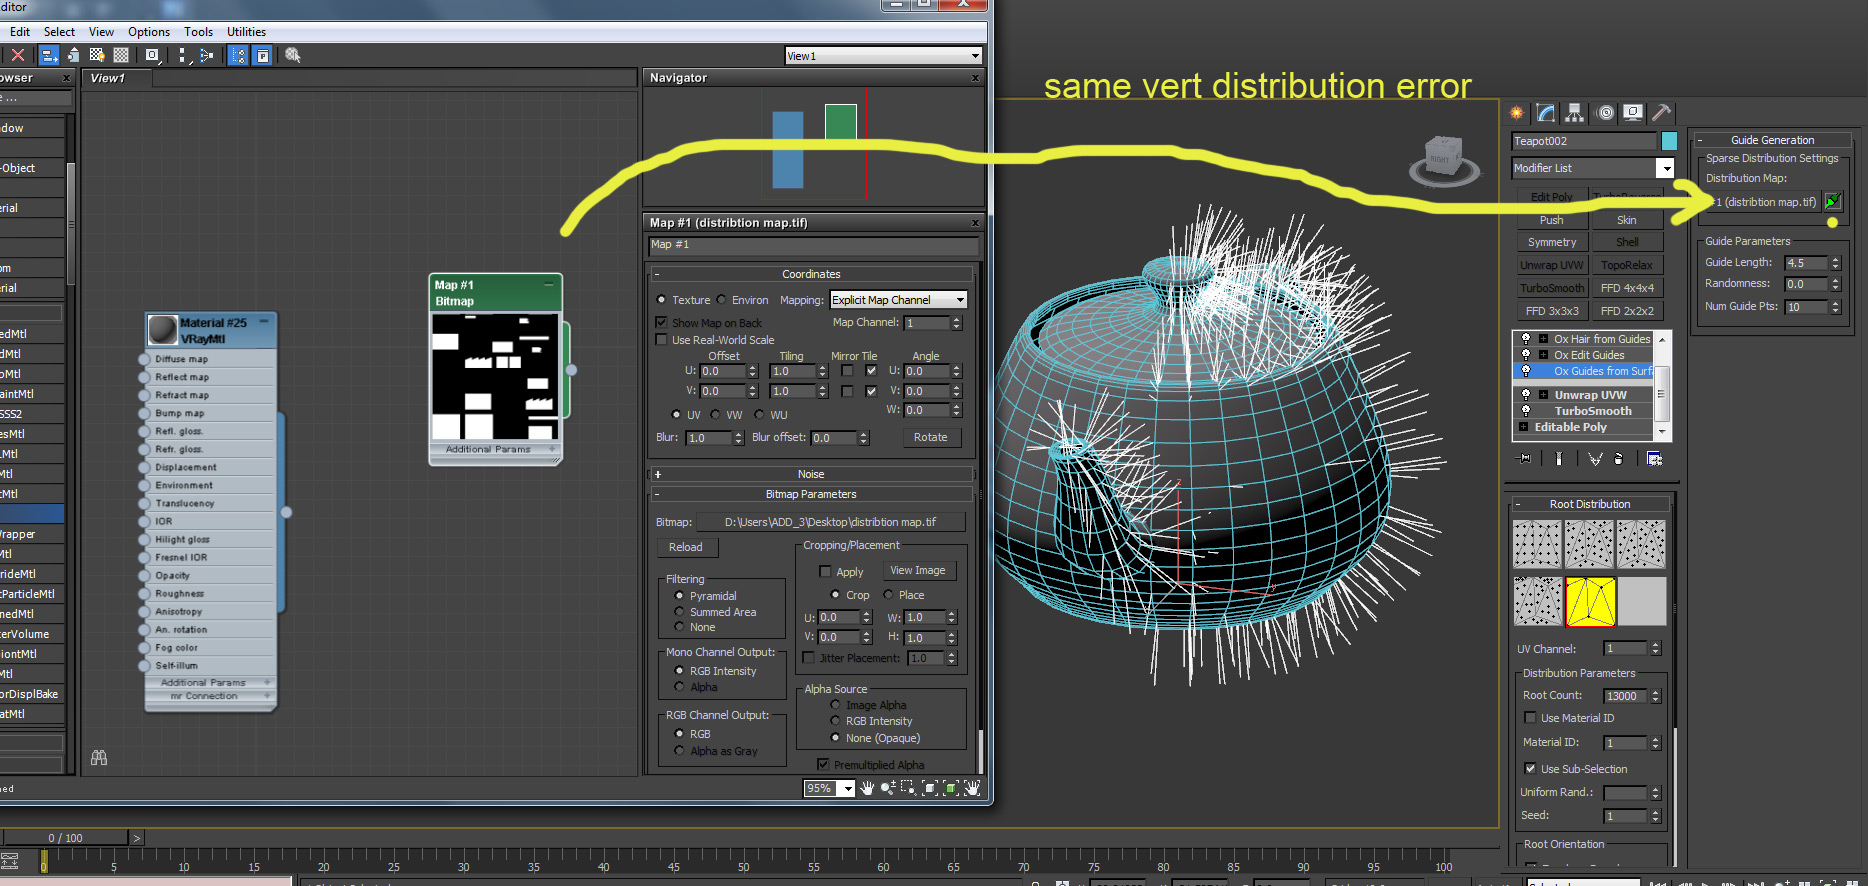Click the Configure Modifier Sets icon
The height and width of the screenshot is (886, 1868).
point(1654,459)
